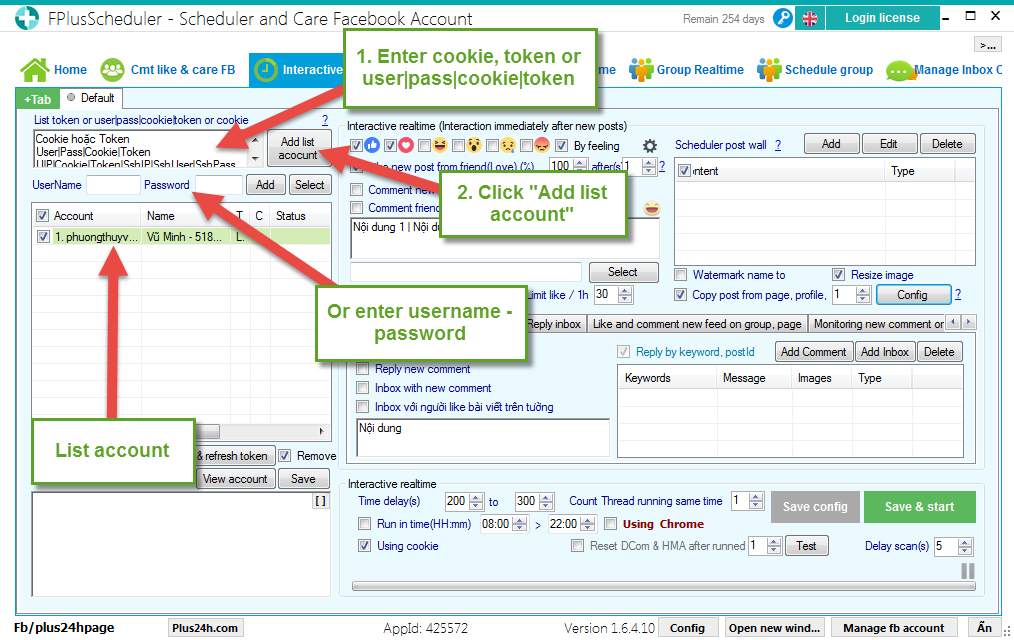Click the Sad reaction emoji icon
1014x640 pixels.
508,145
